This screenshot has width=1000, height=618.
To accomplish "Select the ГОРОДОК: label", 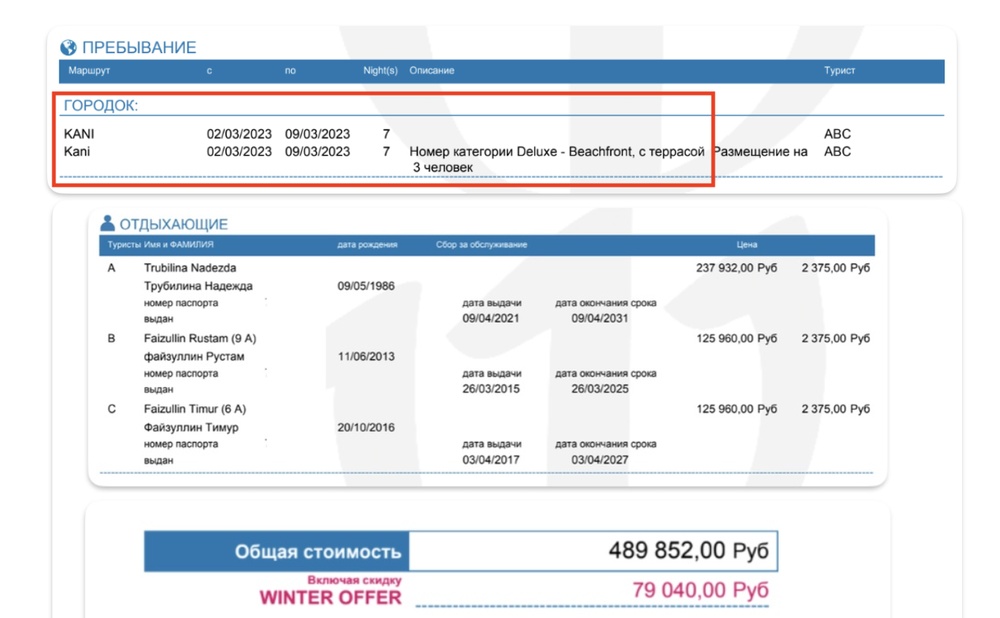I will pyautogui.click(x=101, y=105).
